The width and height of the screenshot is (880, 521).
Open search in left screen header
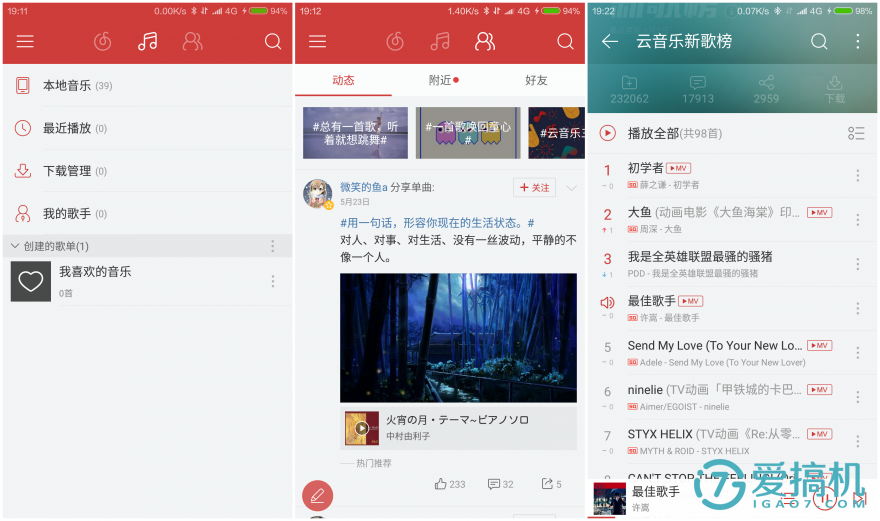coord(273,41)
